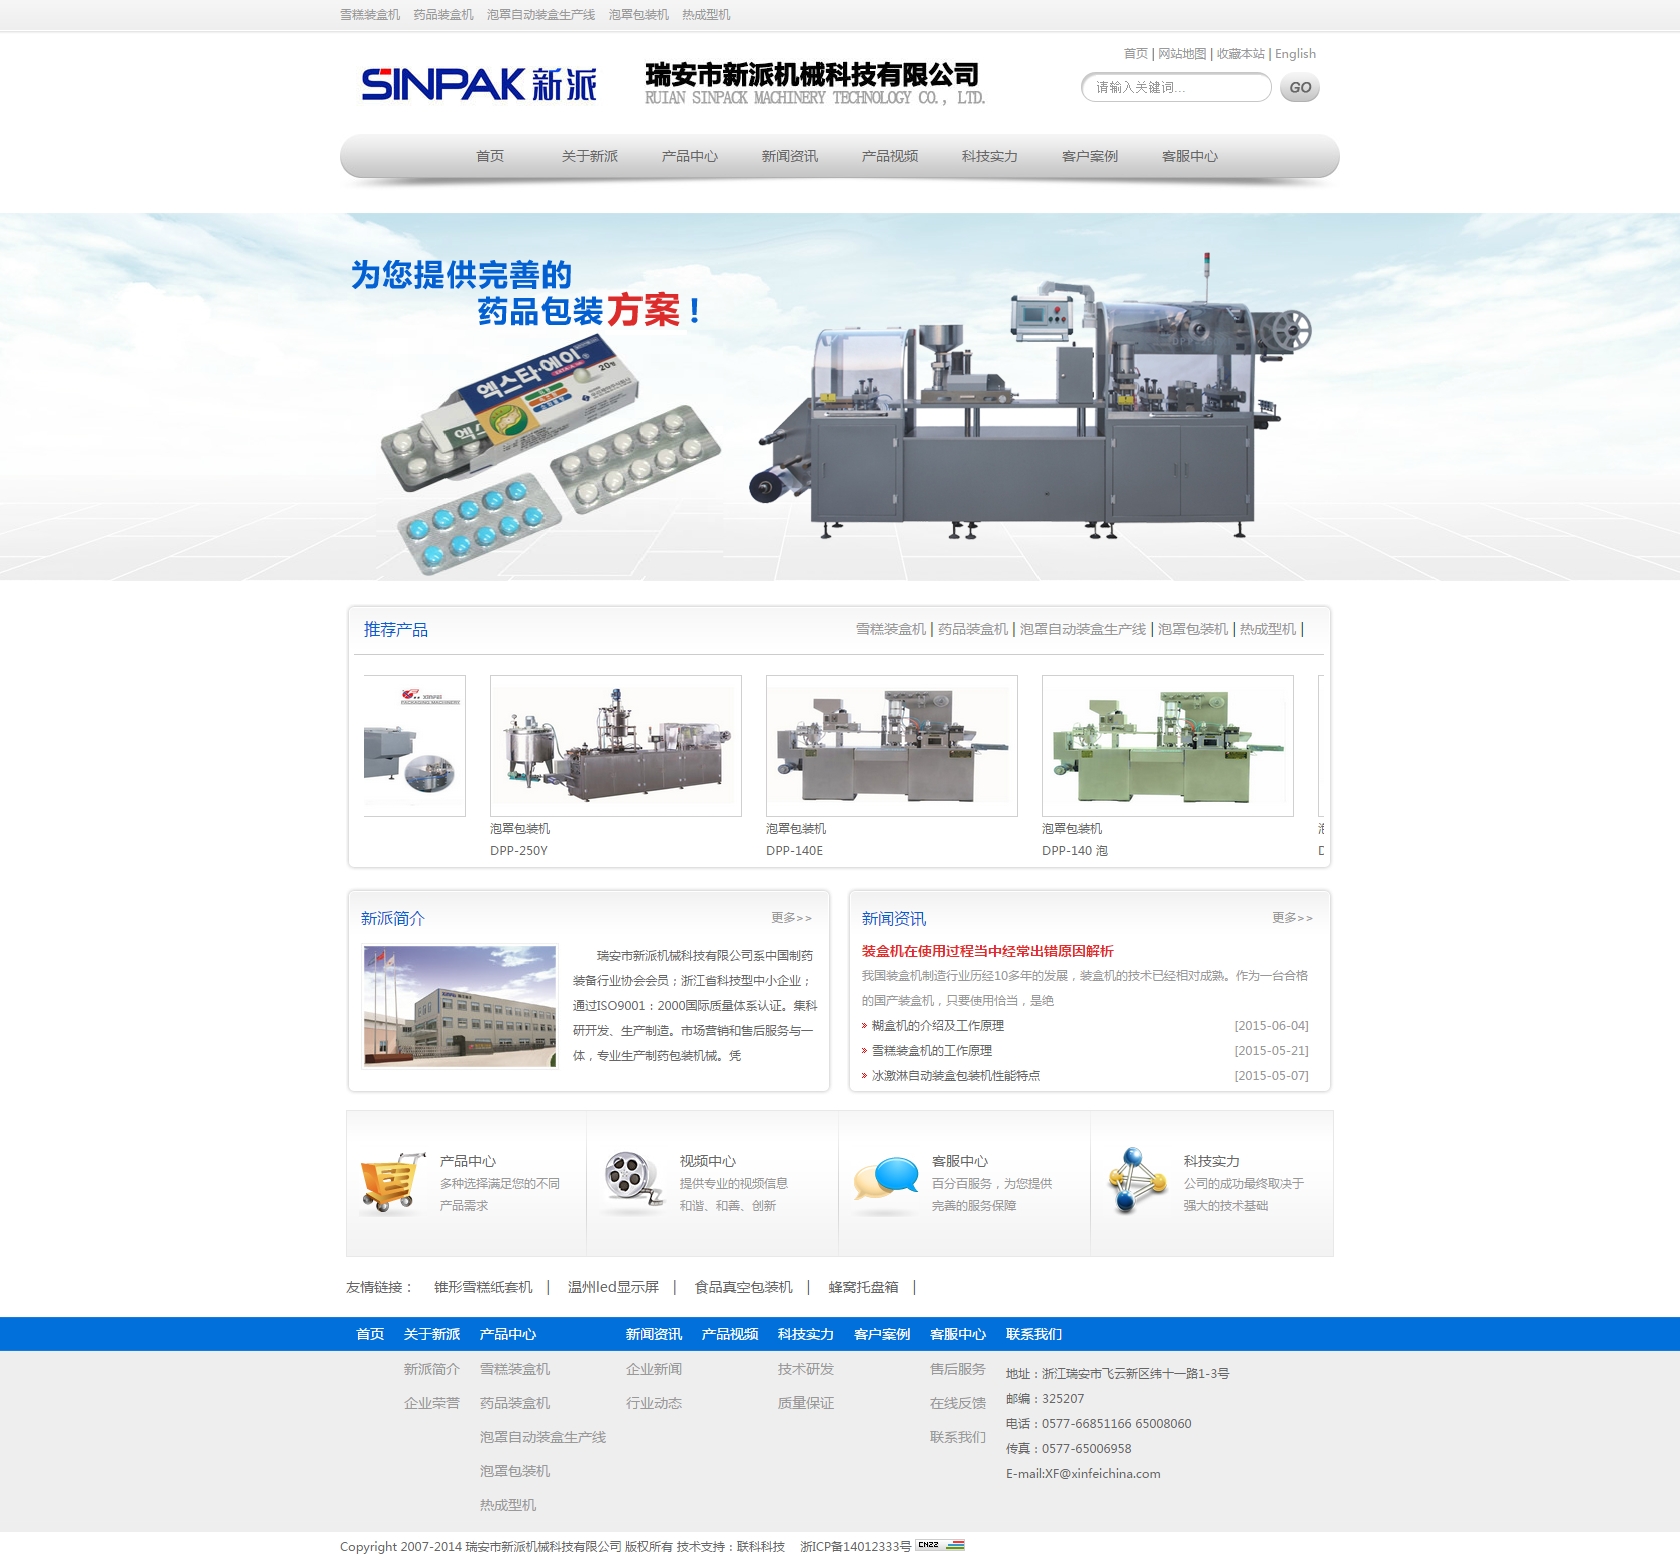
Task: View the DPP-140E product image
Action: [x=891, y=746]
